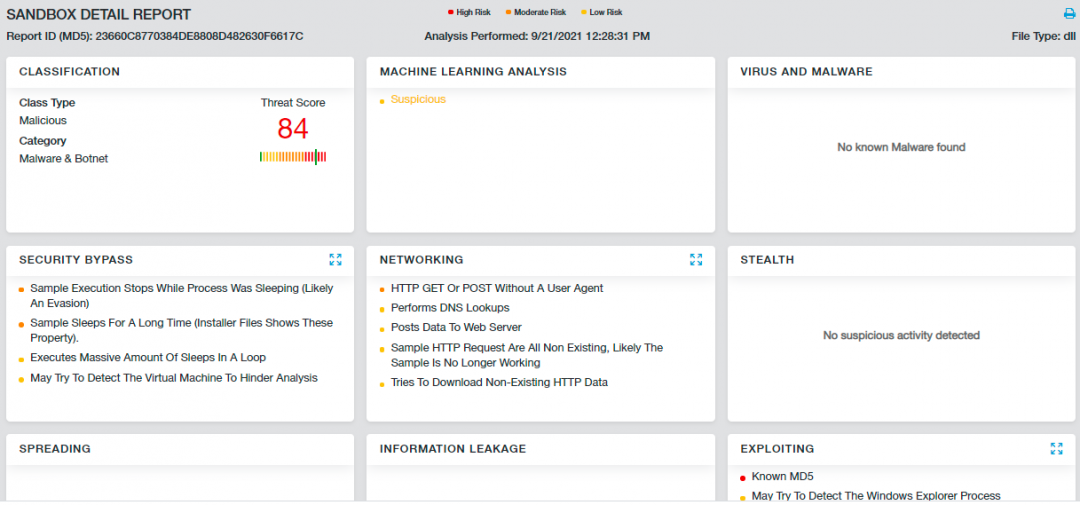Click the threat score gauge bar
Viewport: 1080px width, 505px height.
293,157
